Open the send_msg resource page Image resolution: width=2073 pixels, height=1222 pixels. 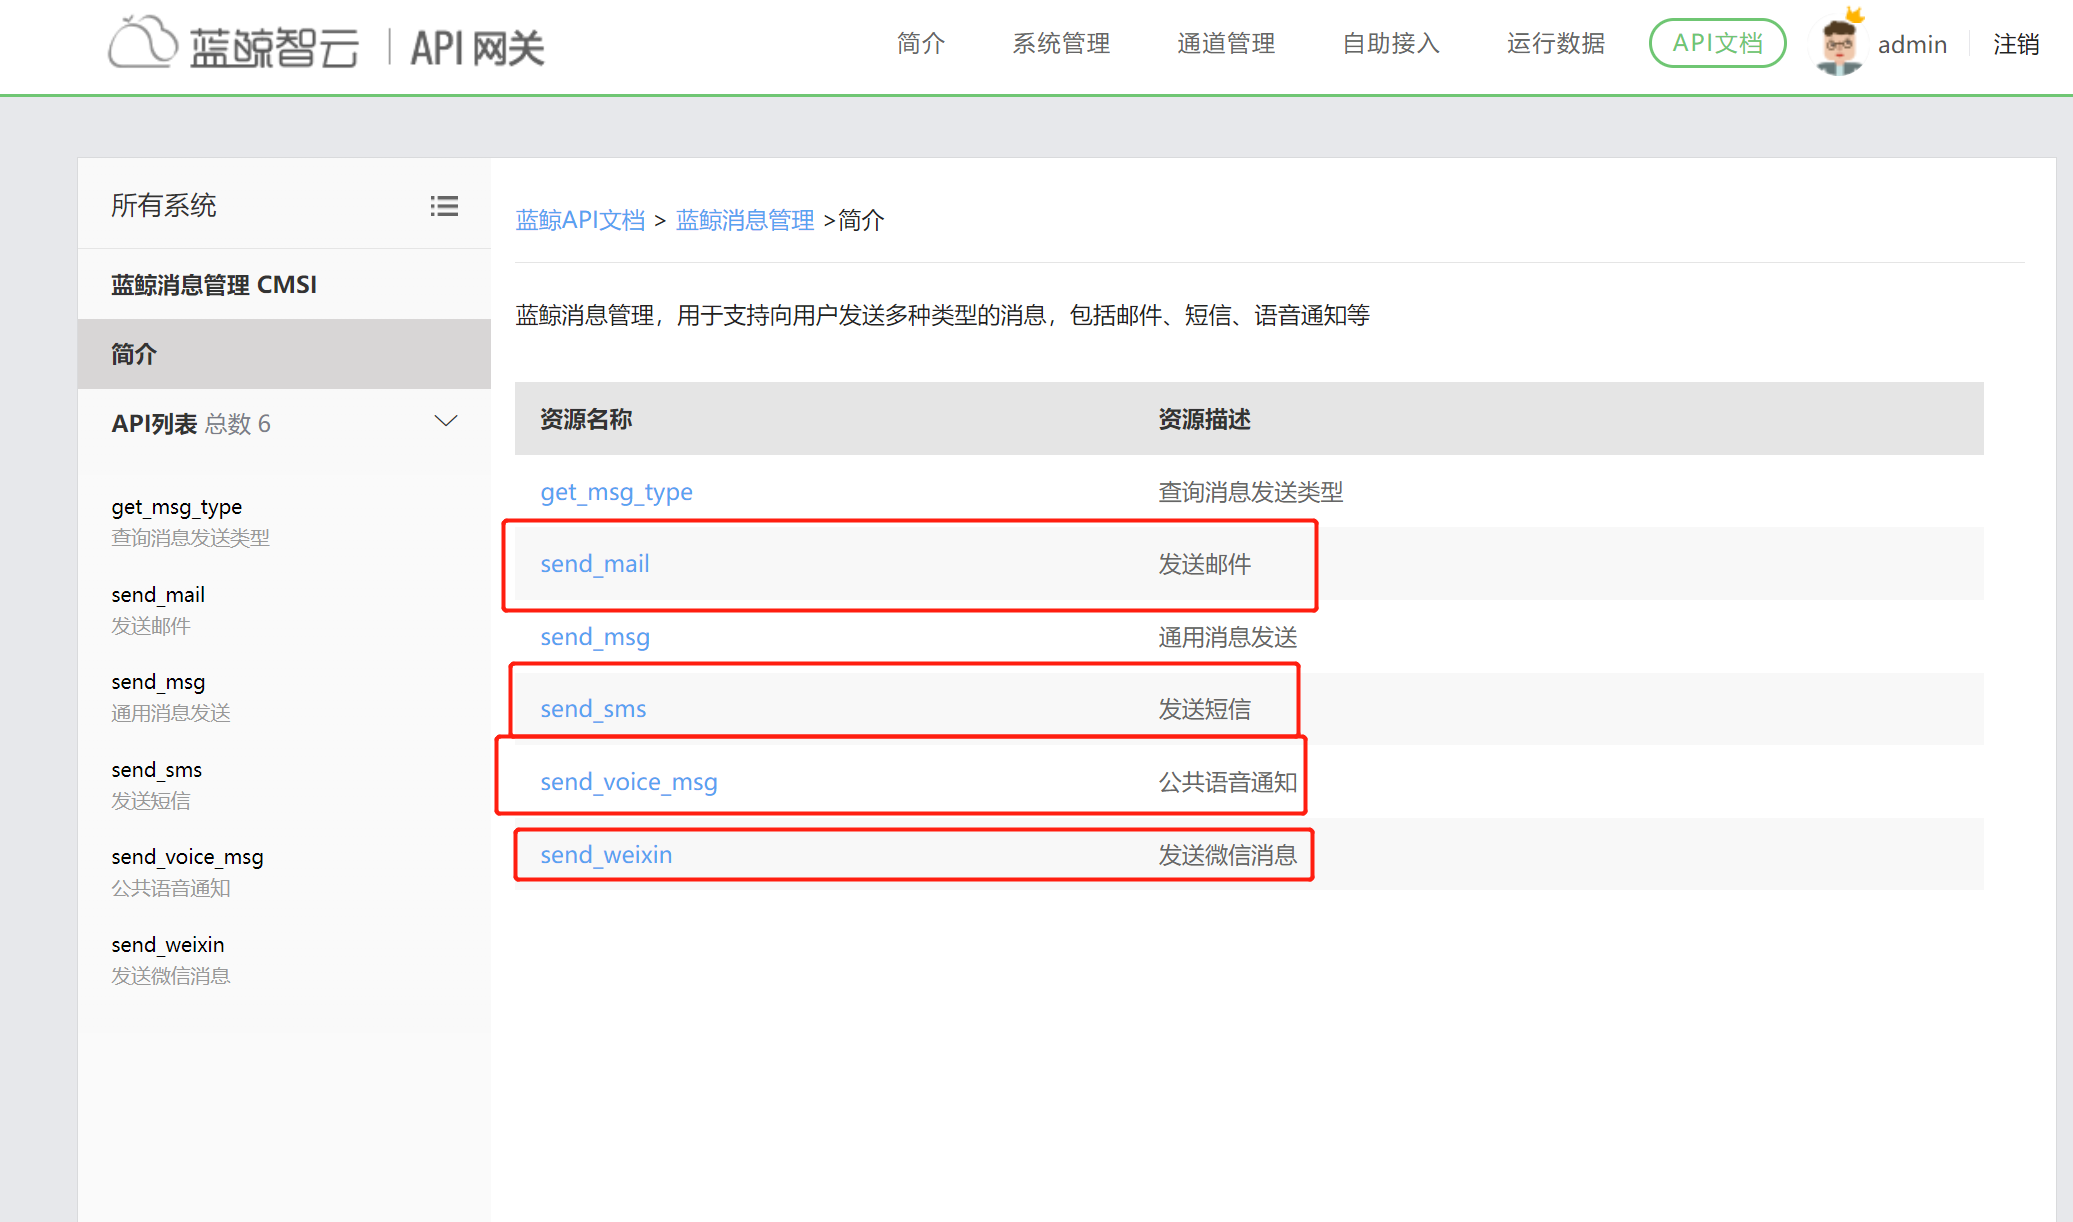pos(594,637)
